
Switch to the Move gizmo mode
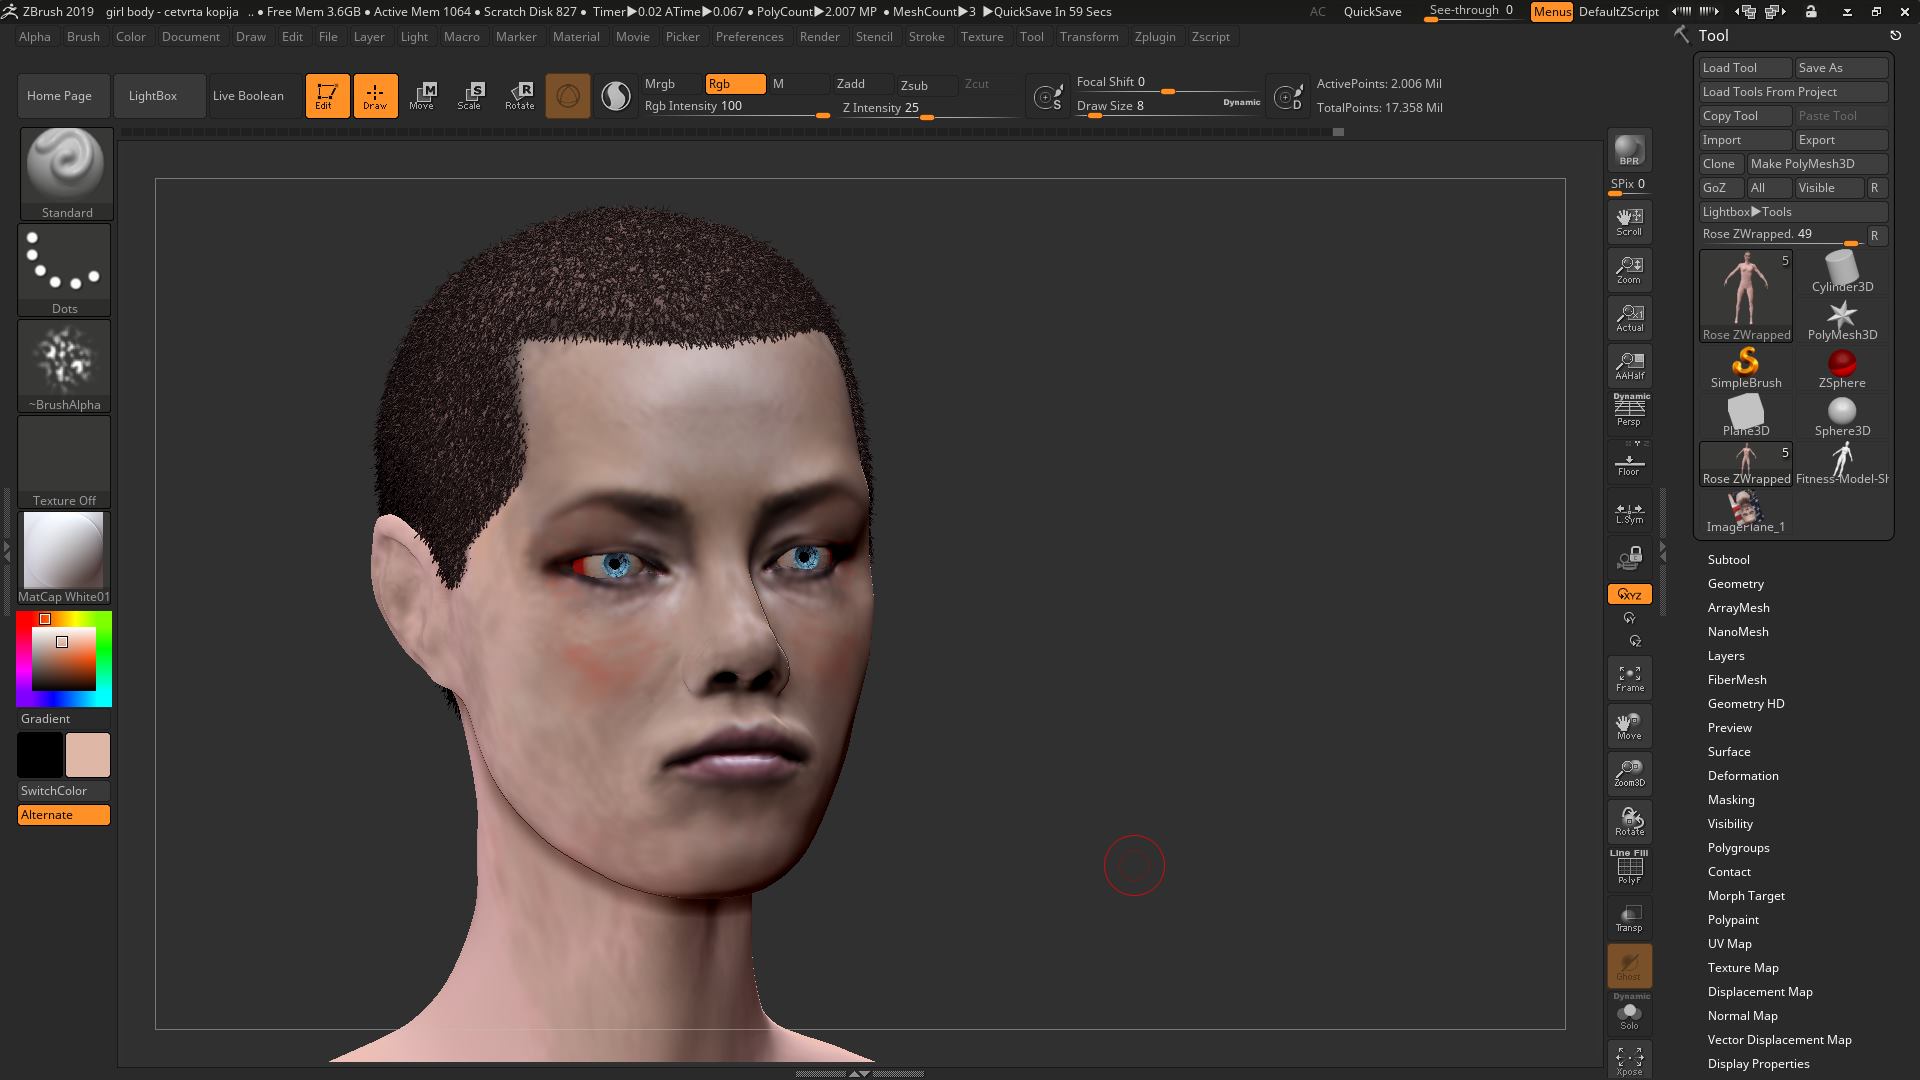coord(422,96)
